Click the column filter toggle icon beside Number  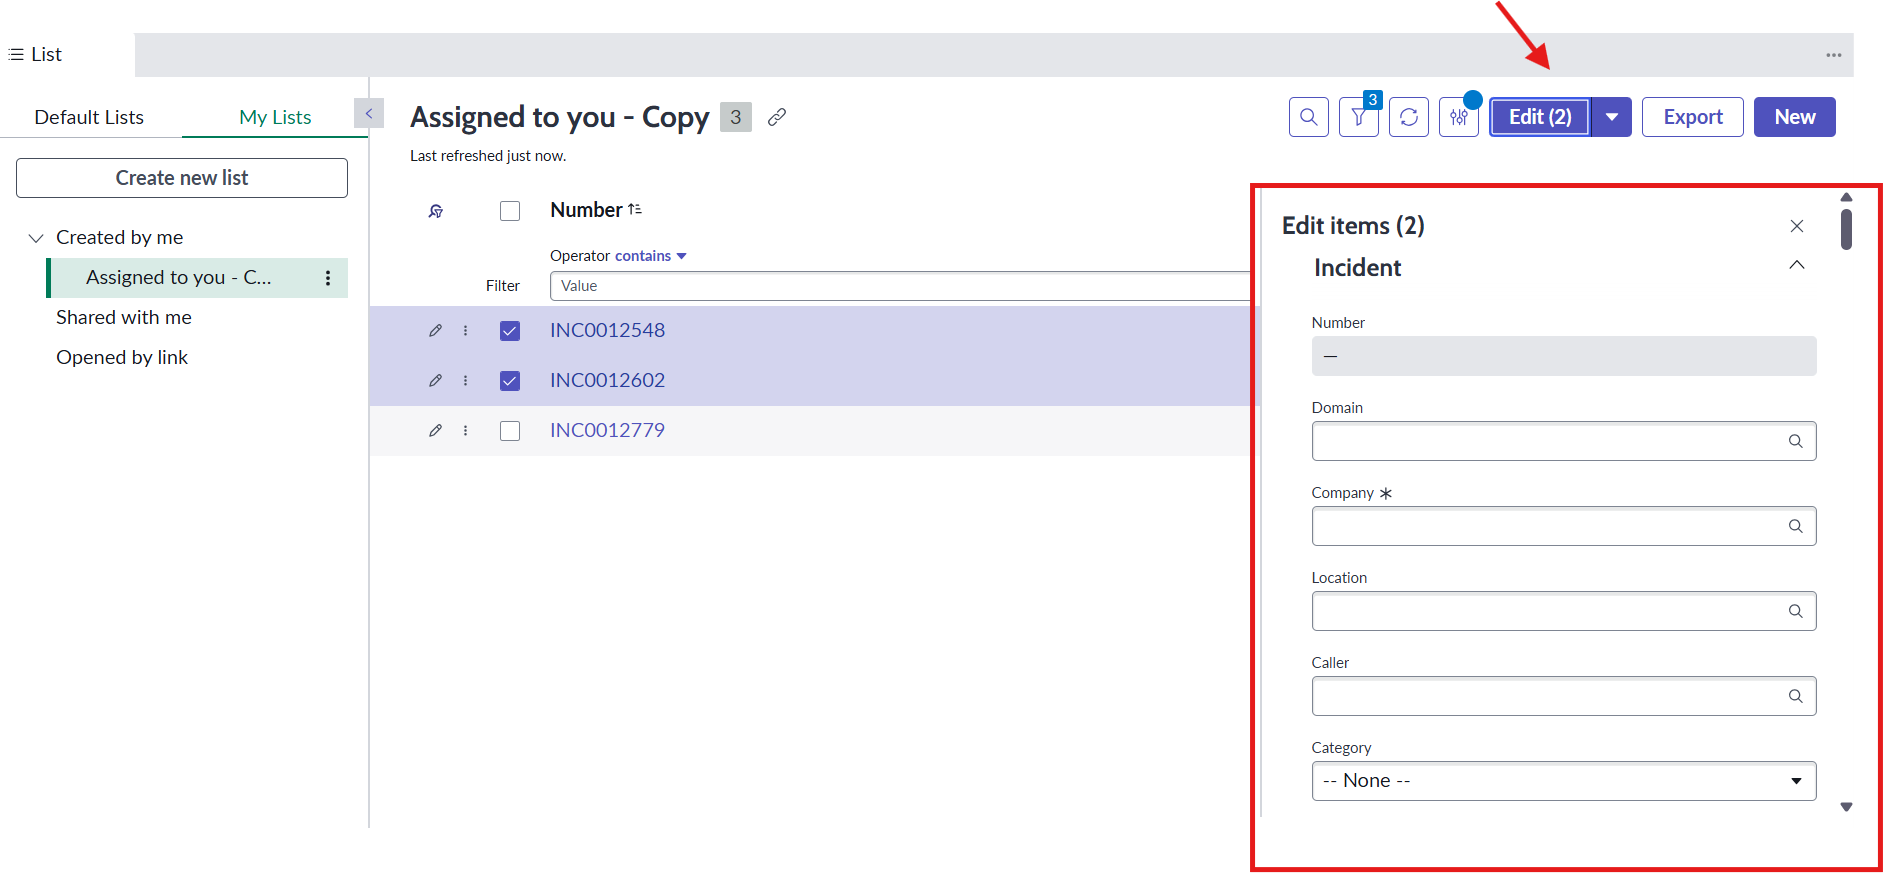(x=436, y=211)
